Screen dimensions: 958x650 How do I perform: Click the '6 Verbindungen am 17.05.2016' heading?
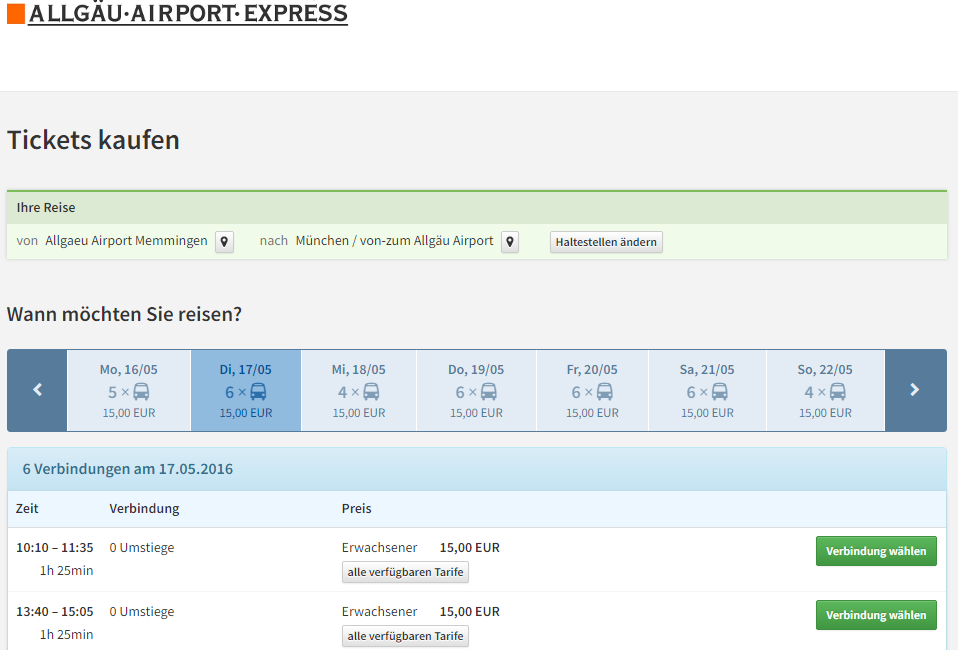point(128,469)
